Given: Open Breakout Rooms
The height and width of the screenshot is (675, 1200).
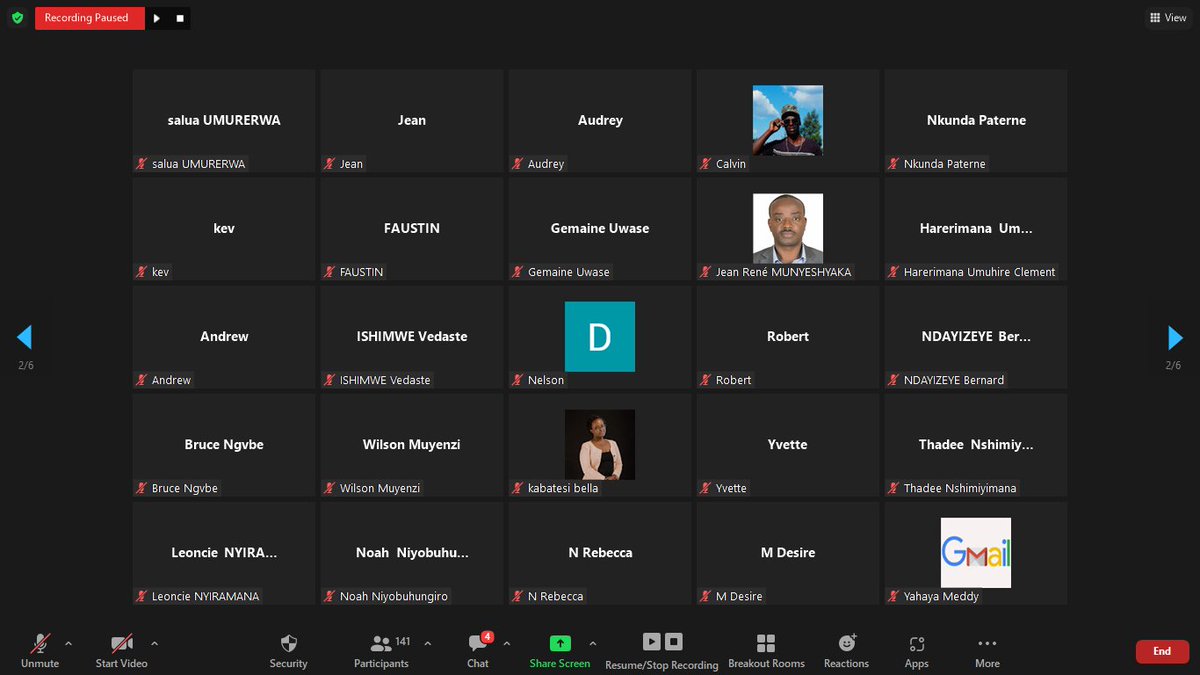Looking at the screenshot, I should click(x=766, y=650).
